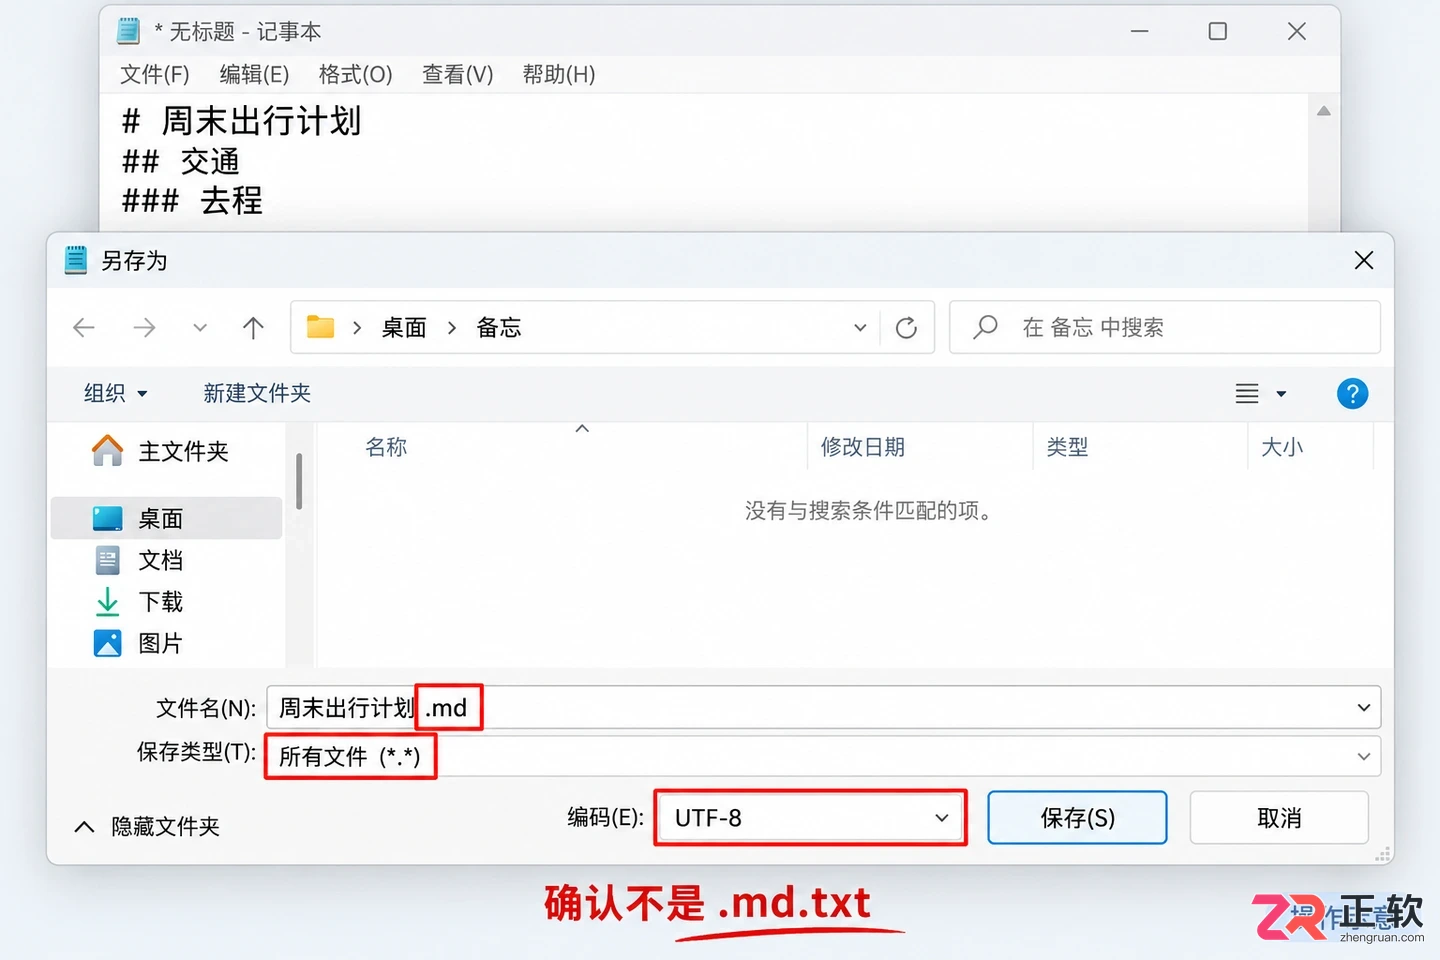This screenshot has width=1440, height=960.
Task: Select 文档 in the navigation pane
Action: click(x=167, y=560)
